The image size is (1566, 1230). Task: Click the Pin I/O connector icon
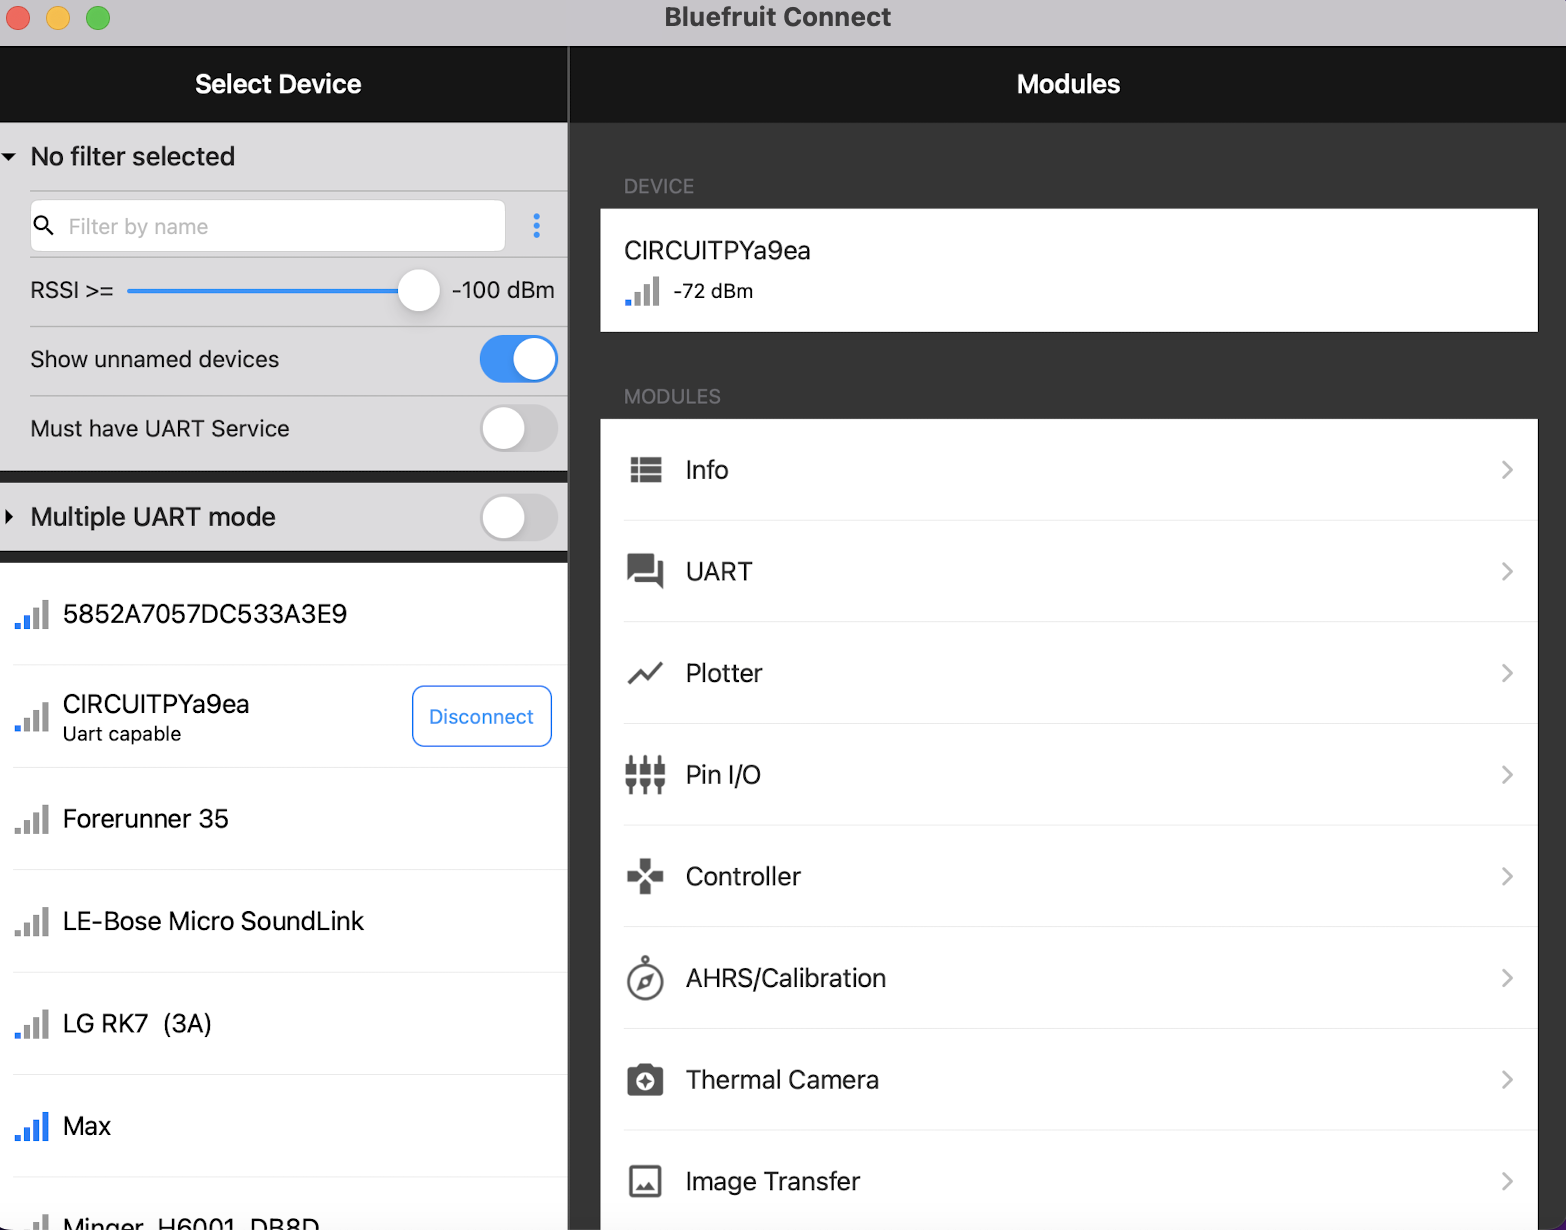[x=645, y=775]
